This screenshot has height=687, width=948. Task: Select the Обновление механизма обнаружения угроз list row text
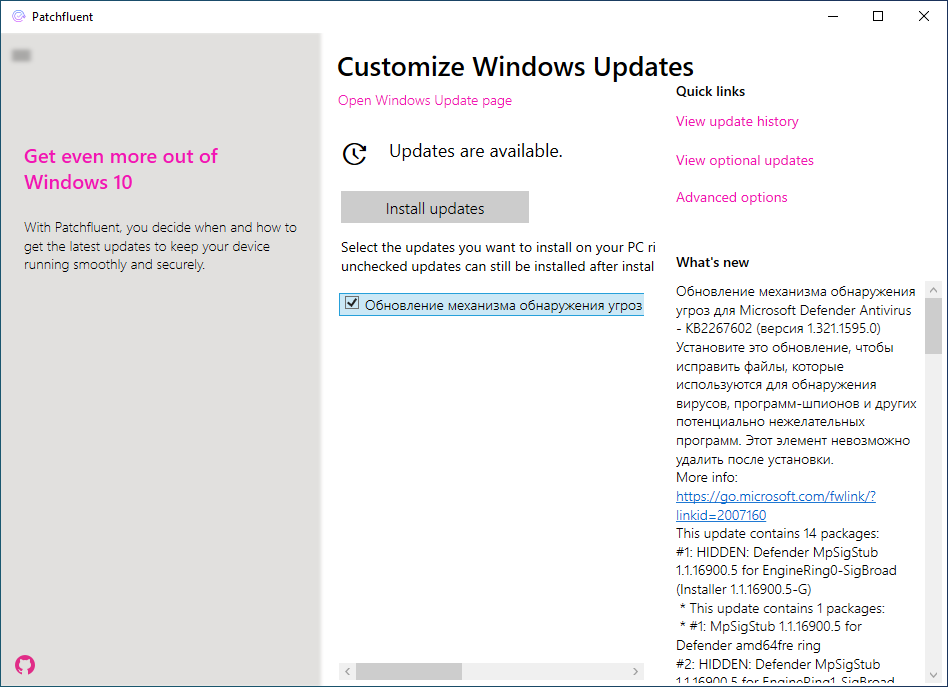click(504, 305)
